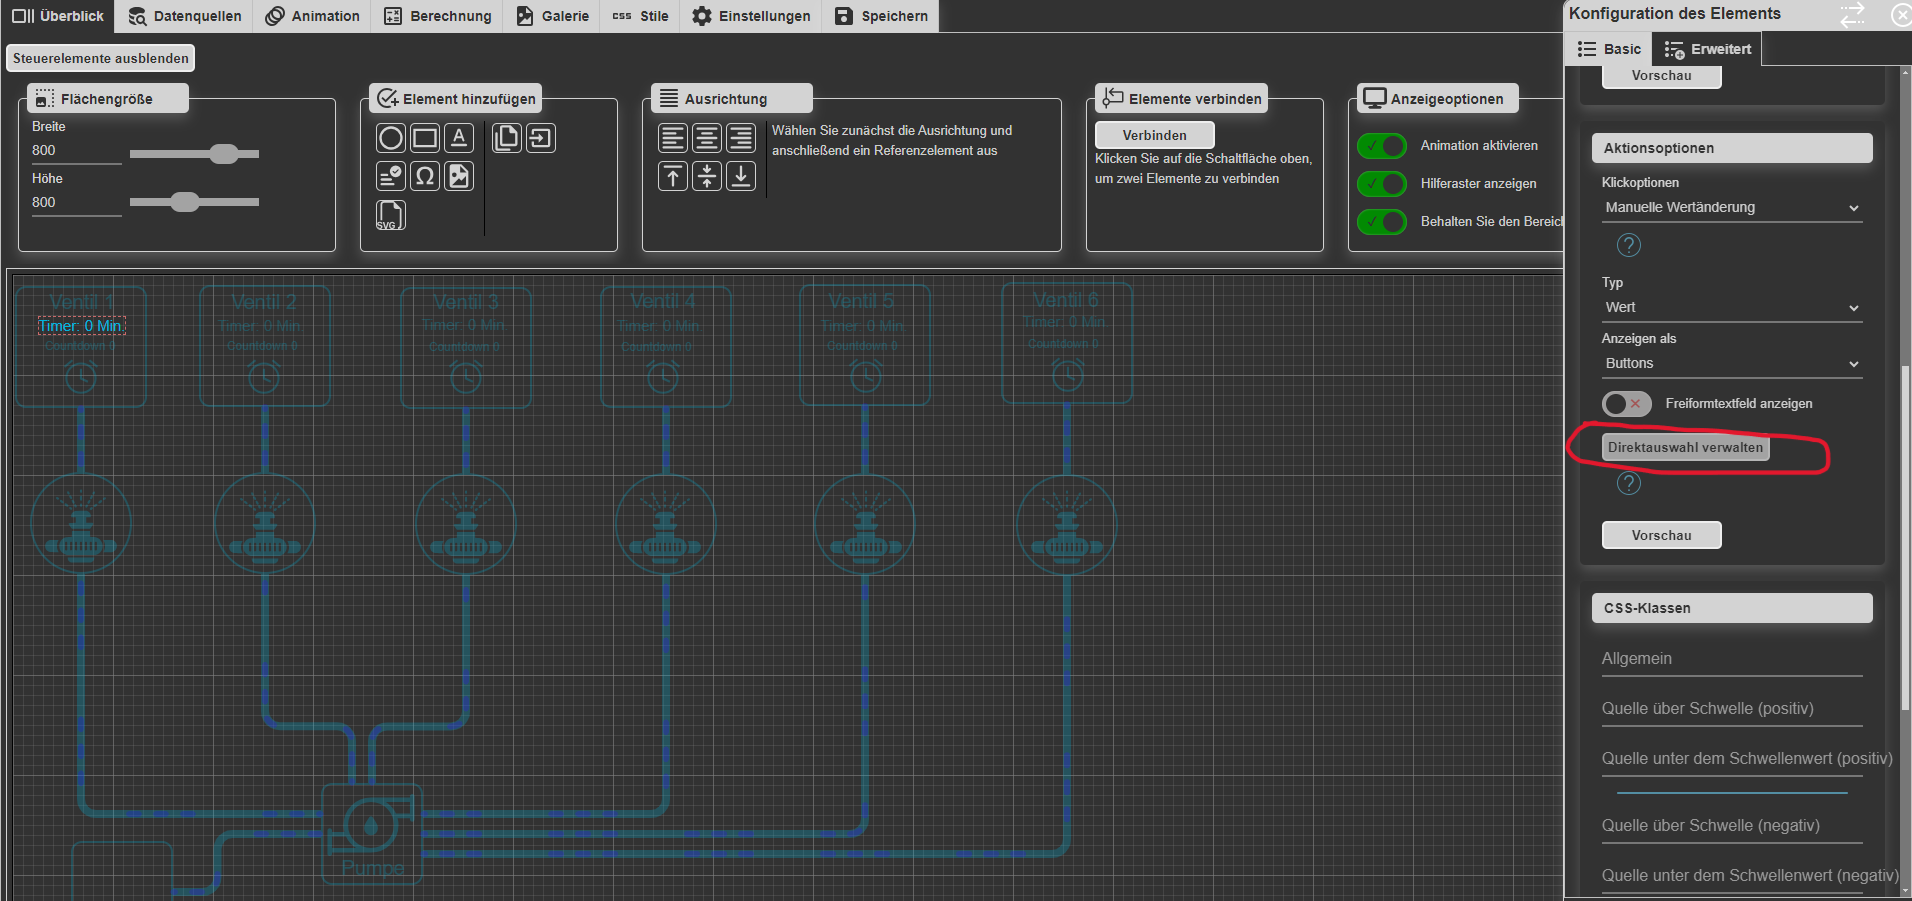The height and width of the screenshot is (901, 1912).
Task: Click the Höhe slider handle
Action: click(185, 202)
